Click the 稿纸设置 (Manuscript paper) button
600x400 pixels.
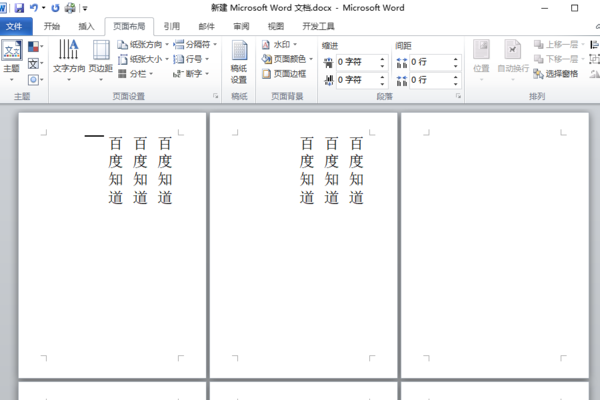(x=239, y=62)
